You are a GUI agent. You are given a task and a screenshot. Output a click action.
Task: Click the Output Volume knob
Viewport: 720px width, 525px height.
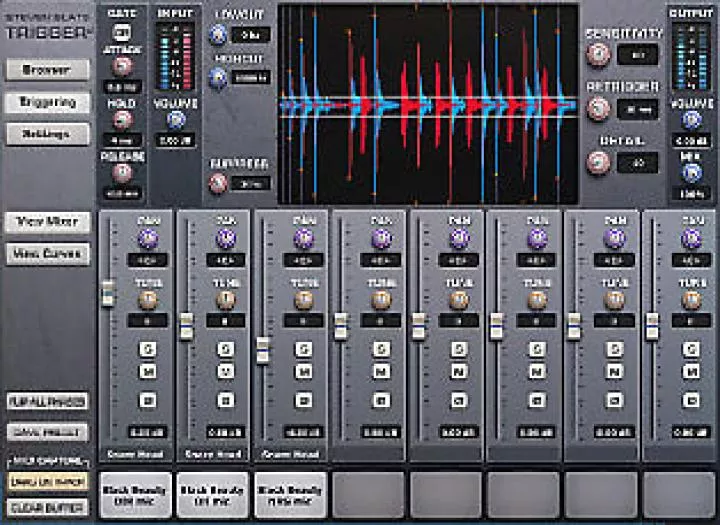pyautogui.click(x=691, y=119)
